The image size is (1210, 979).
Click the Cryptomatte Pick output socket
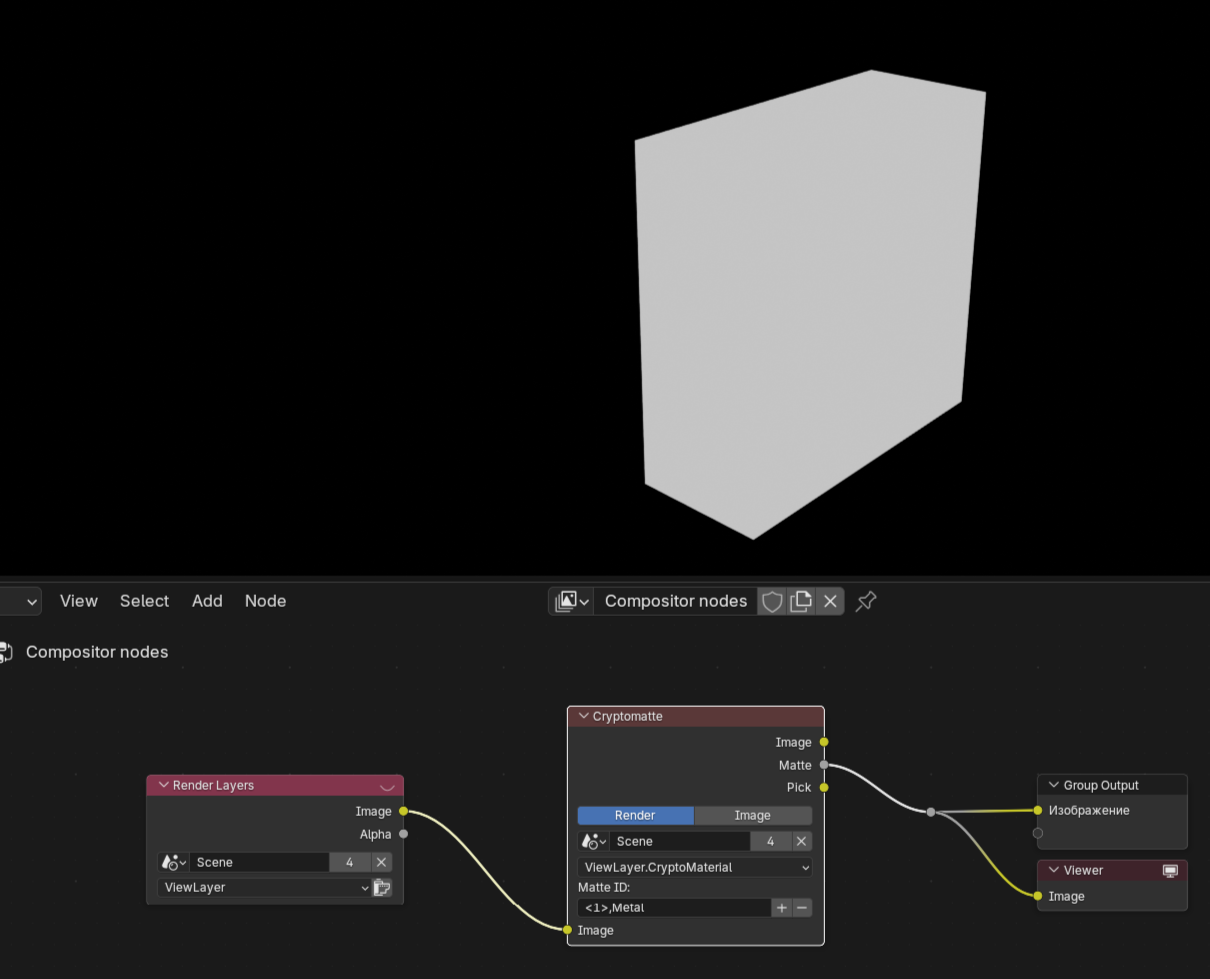pos(824,787)
